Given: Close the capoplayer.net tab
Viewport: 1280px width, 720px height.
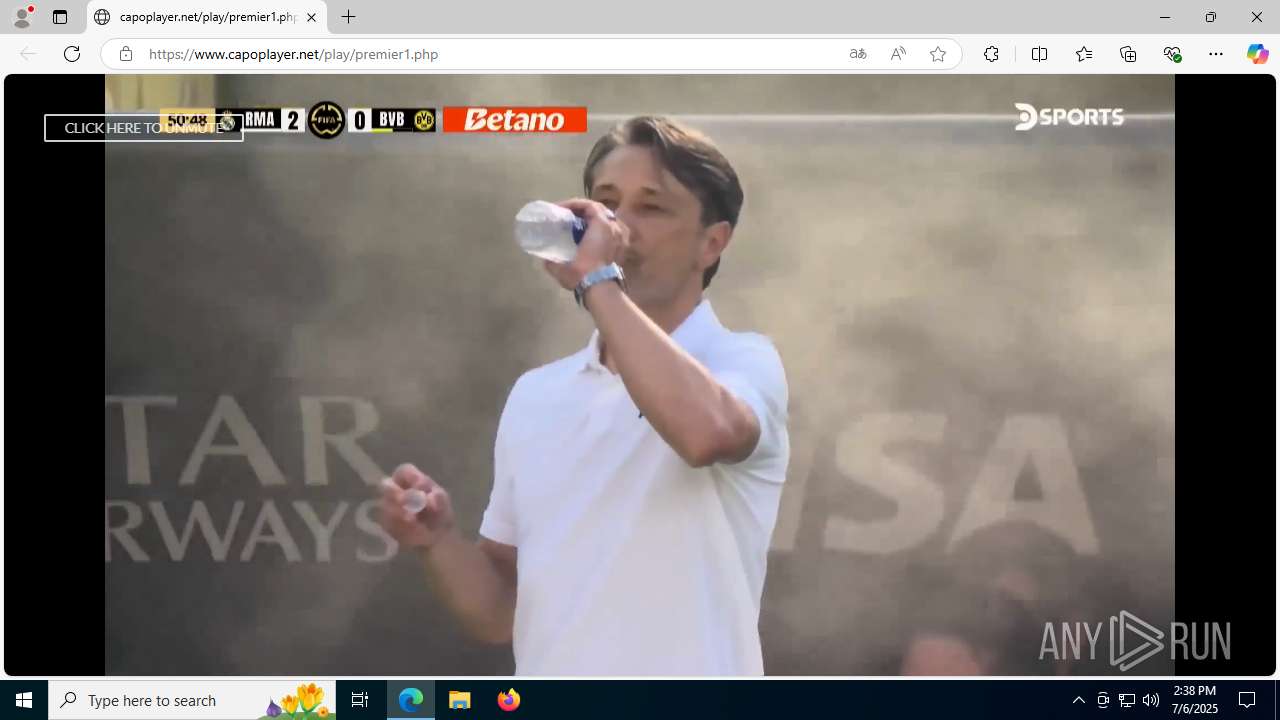Looking at the screenshot, I should pyautogui.click(x=311, y=17).
